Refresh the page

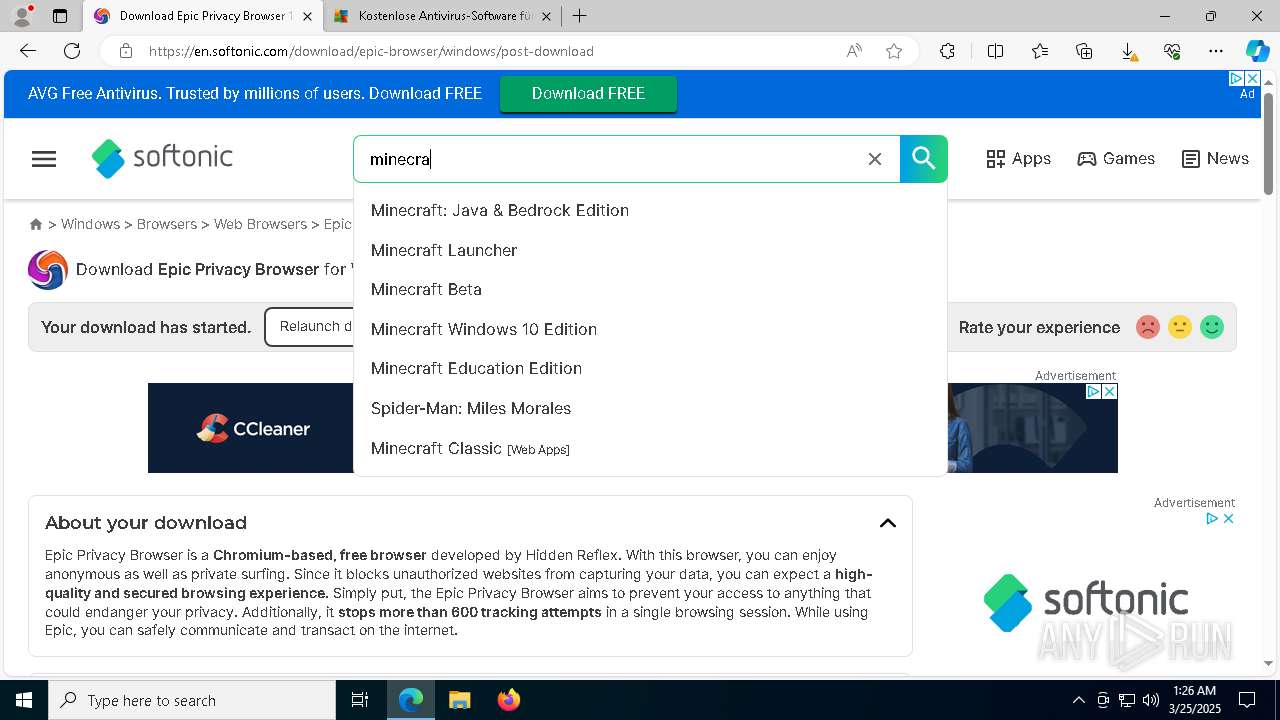72,51
